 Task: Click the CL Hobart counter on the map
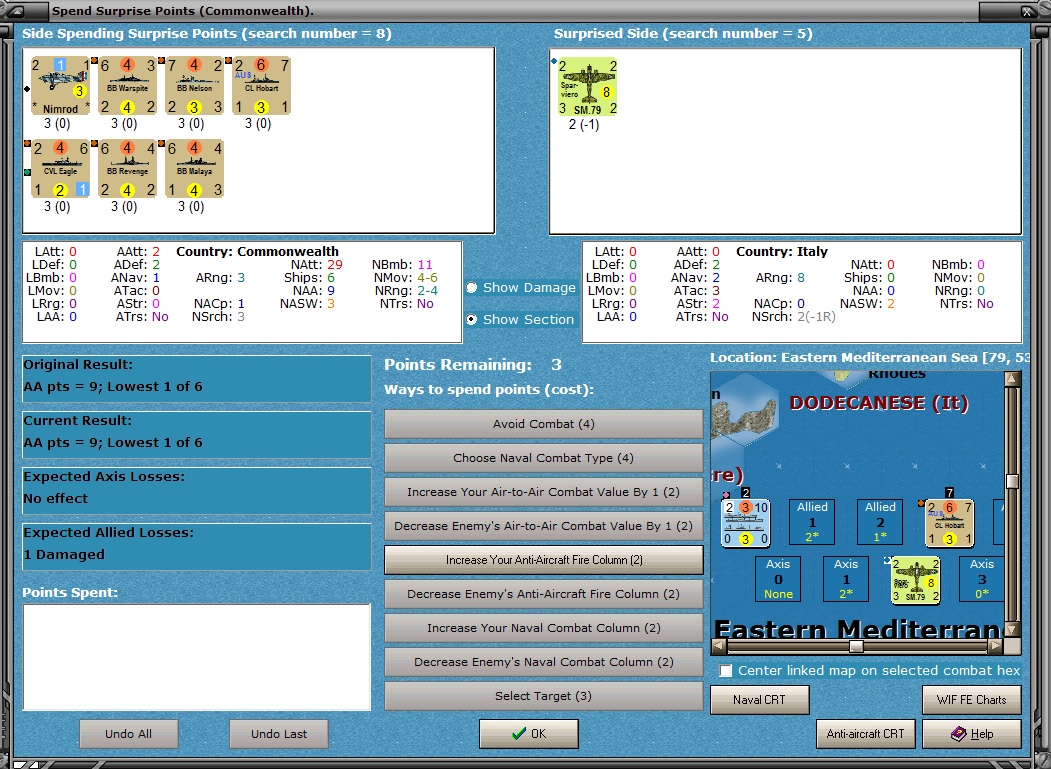point(950,523)
